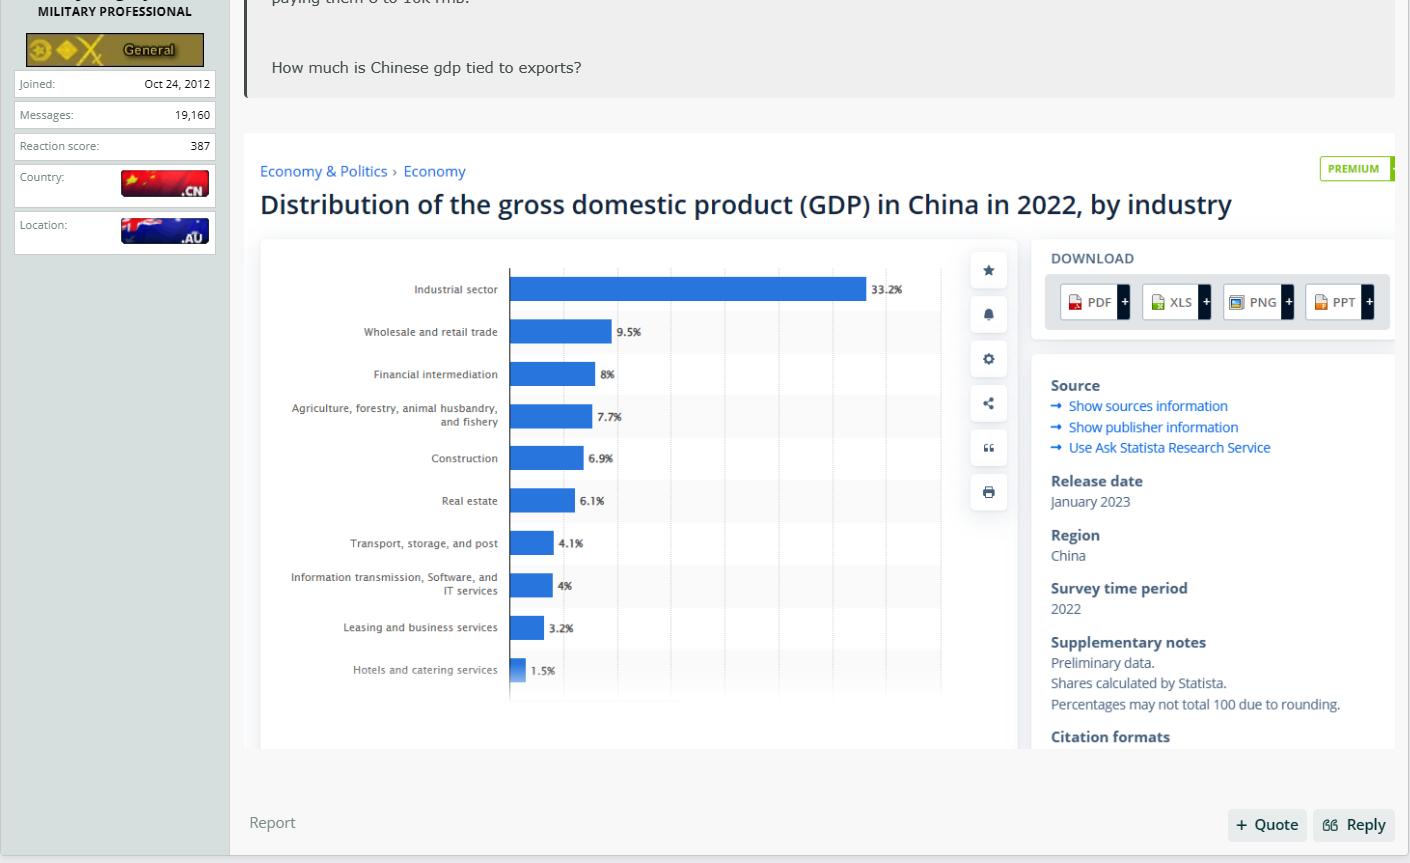
Task: Click the China country flag icon
Action: tap(165, 183)
